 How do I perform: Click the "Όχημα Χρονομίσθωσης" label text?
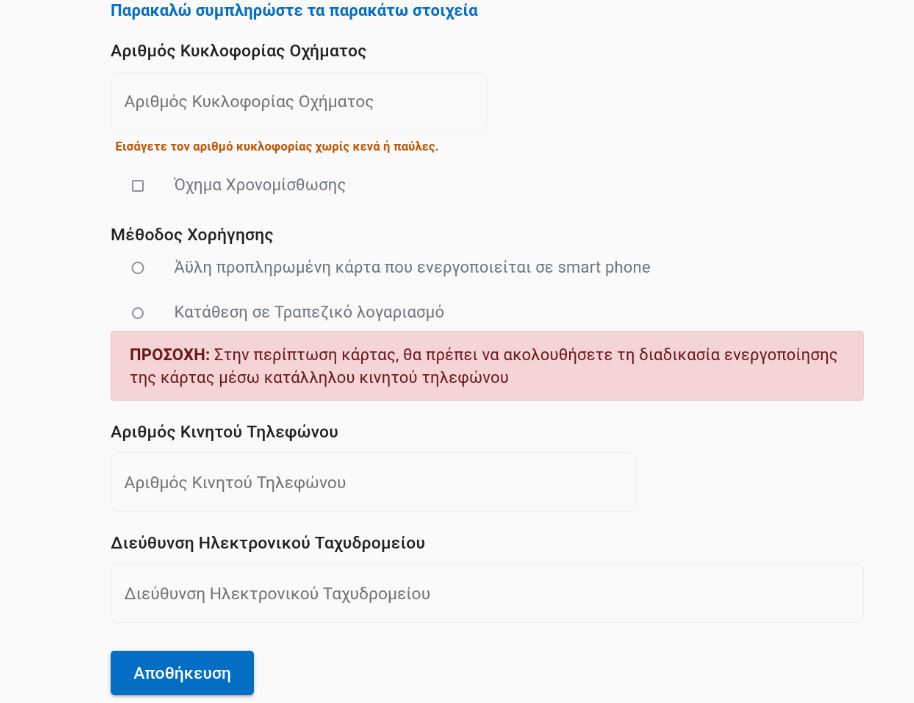(259, 185)
